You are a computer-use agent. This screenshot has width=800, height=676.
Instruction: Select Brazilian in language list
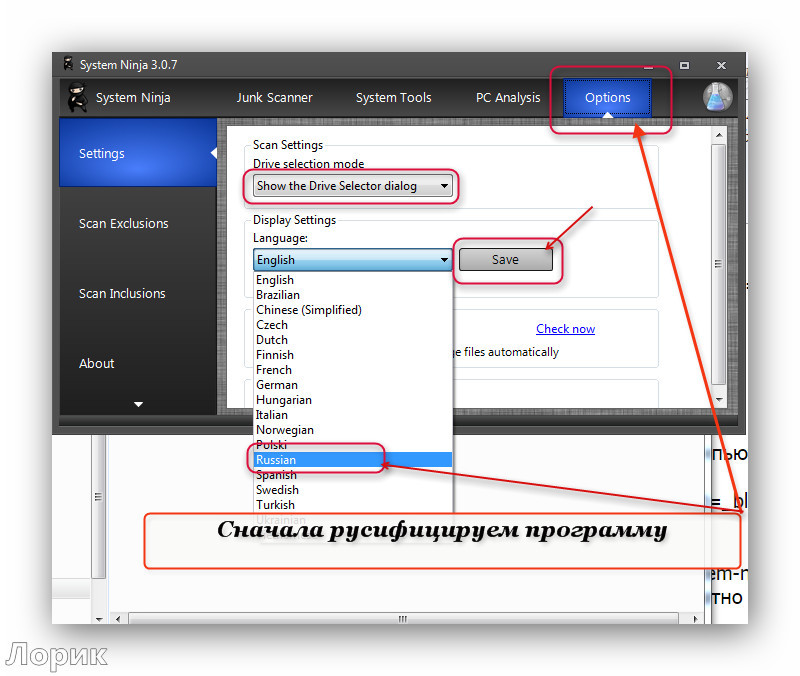353,295
